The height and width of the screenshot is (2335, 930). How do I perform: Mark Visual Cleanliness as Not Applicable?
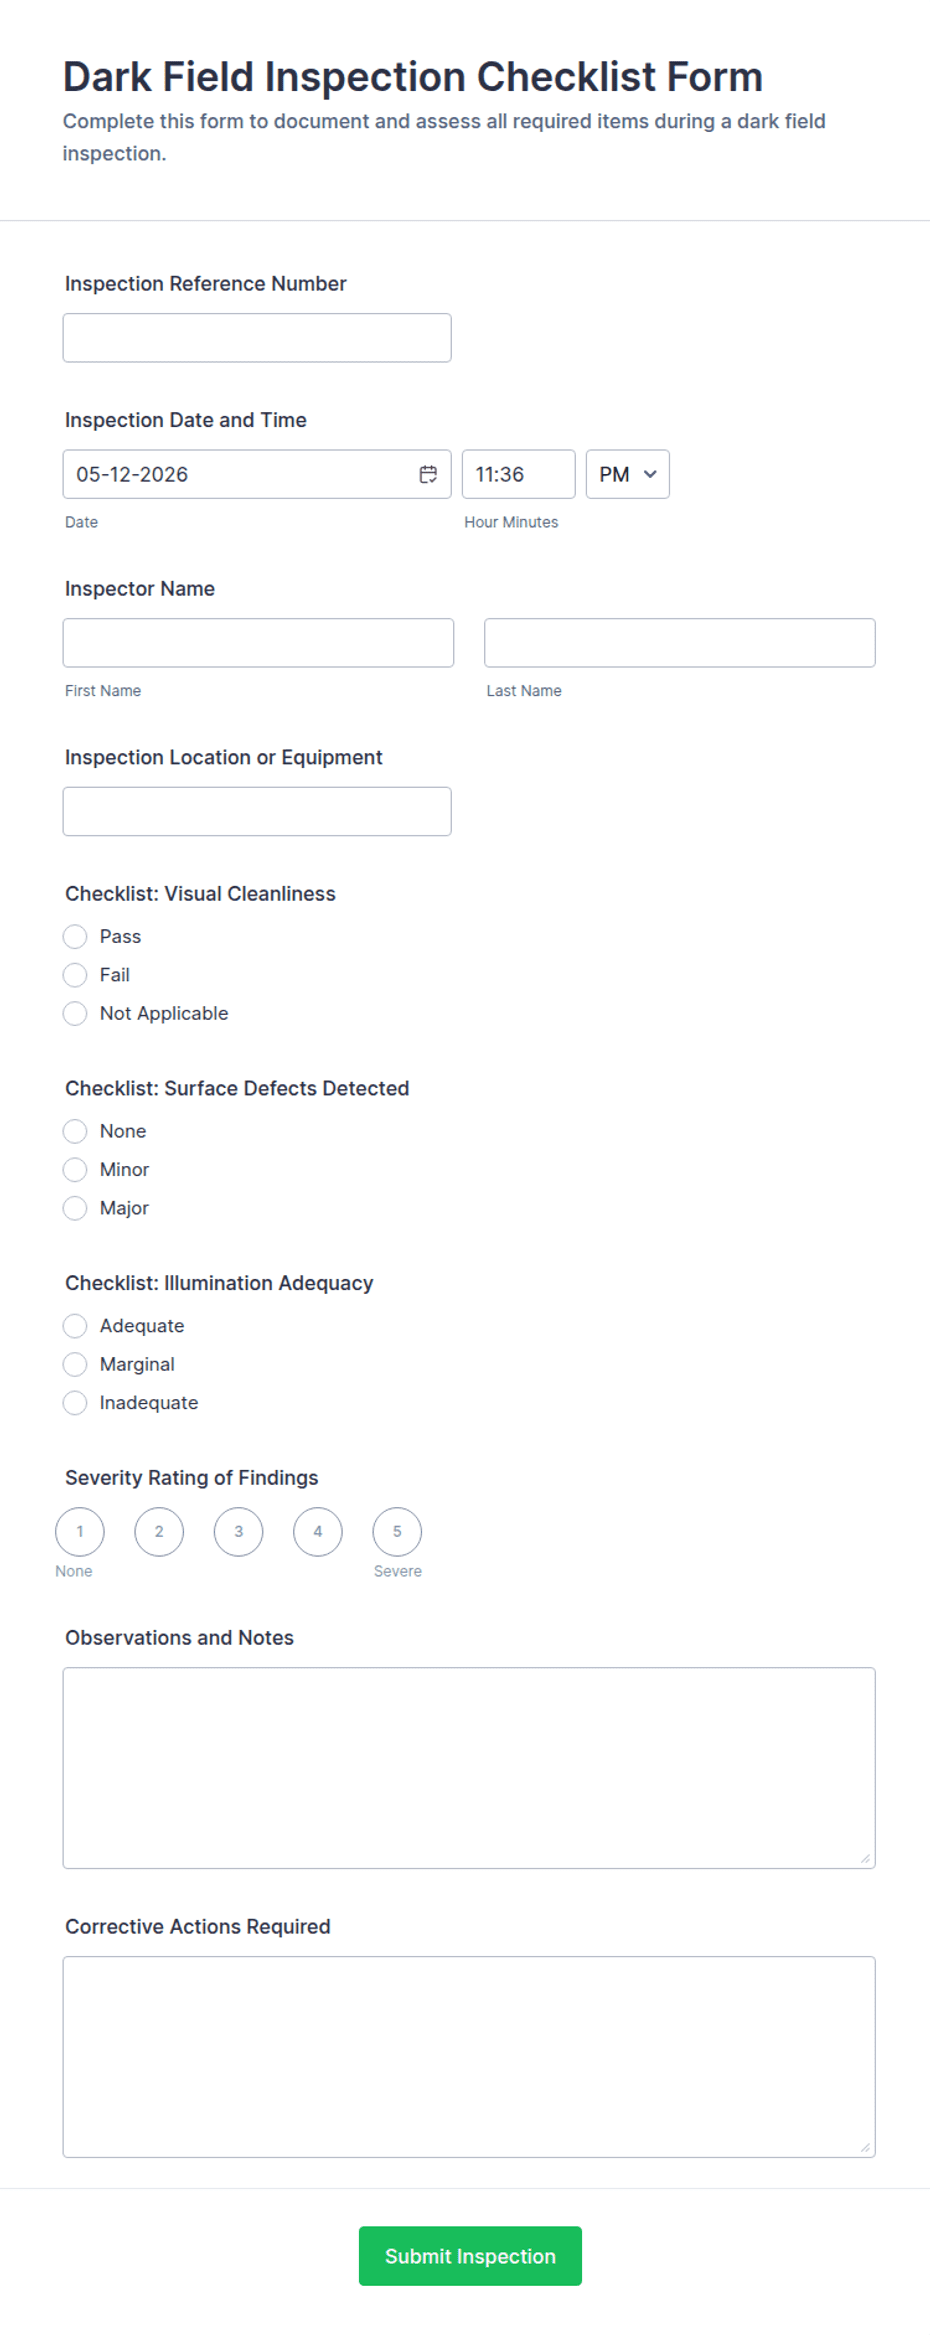[x=75, y=1013]
